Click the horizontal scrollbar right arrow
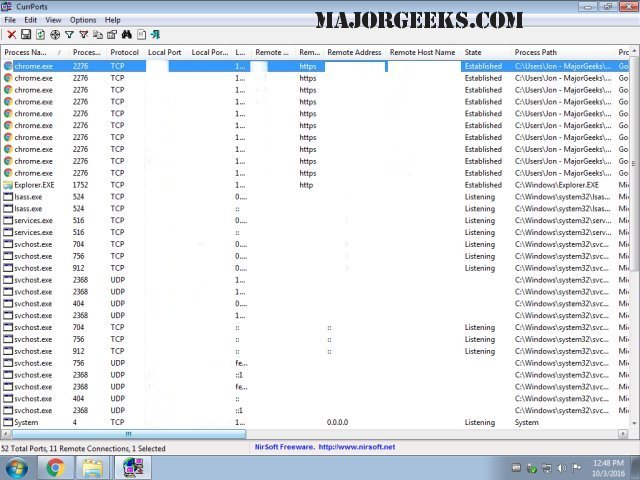The height and width of the screenshot is (480, 640). click(623, 433)
